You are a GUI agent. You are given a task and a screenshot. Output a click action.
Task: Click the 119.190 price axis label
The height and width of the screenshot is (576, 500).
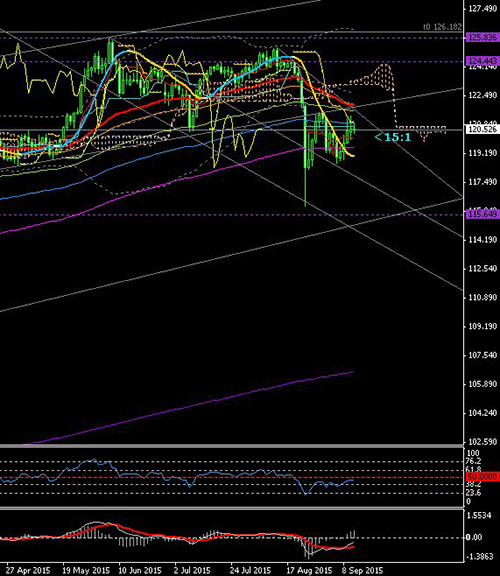click(x=483, y=153)
